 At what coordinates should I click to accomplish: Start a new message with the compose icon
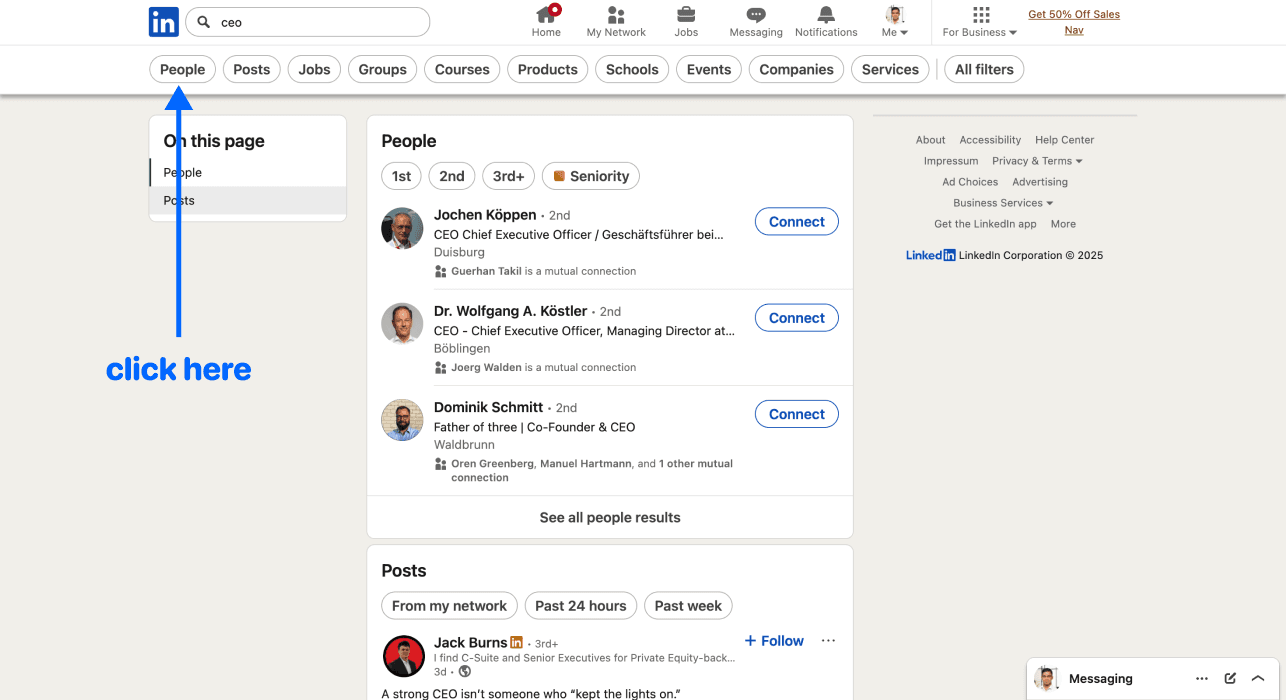pos(1230,678)
